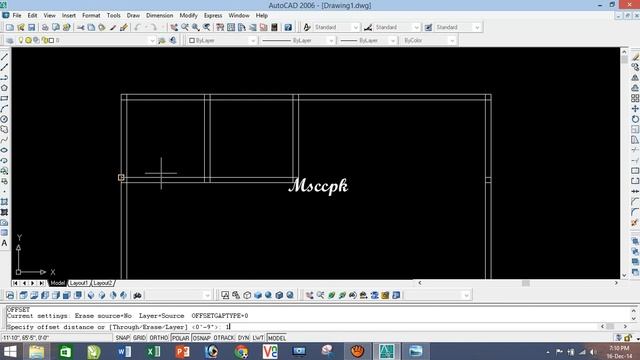Click the Help question mark icon
This screenshot has width=640, height=360.
tap(288, 27)
